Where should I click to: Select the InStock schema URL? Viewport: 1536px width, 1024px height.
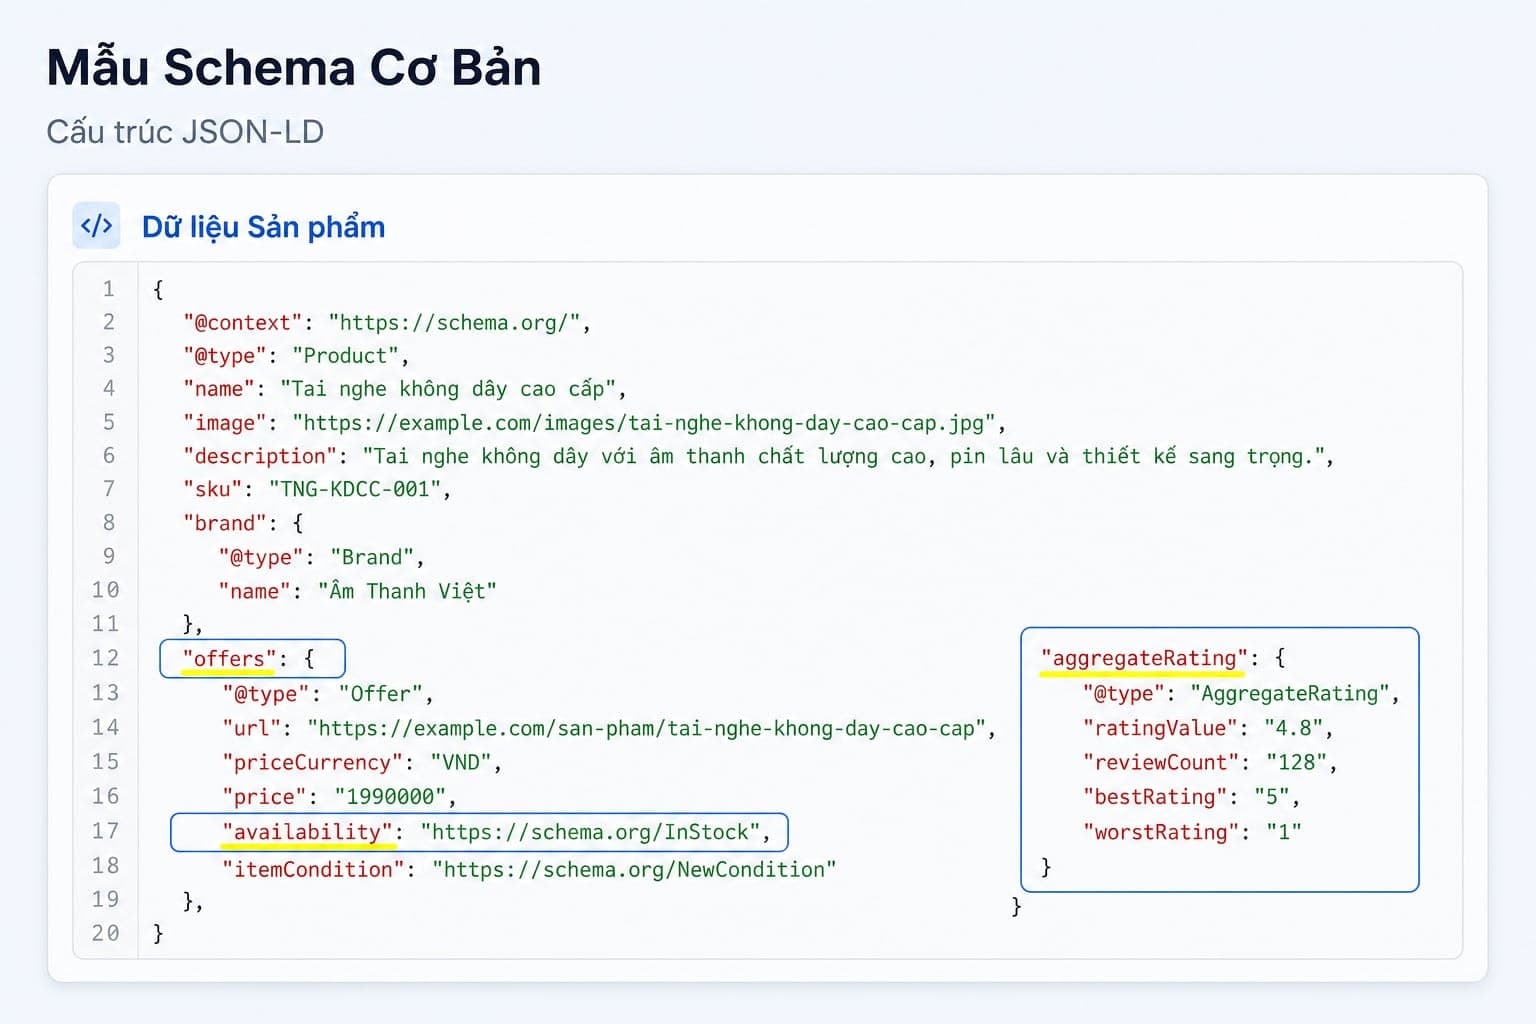(590, 832)
